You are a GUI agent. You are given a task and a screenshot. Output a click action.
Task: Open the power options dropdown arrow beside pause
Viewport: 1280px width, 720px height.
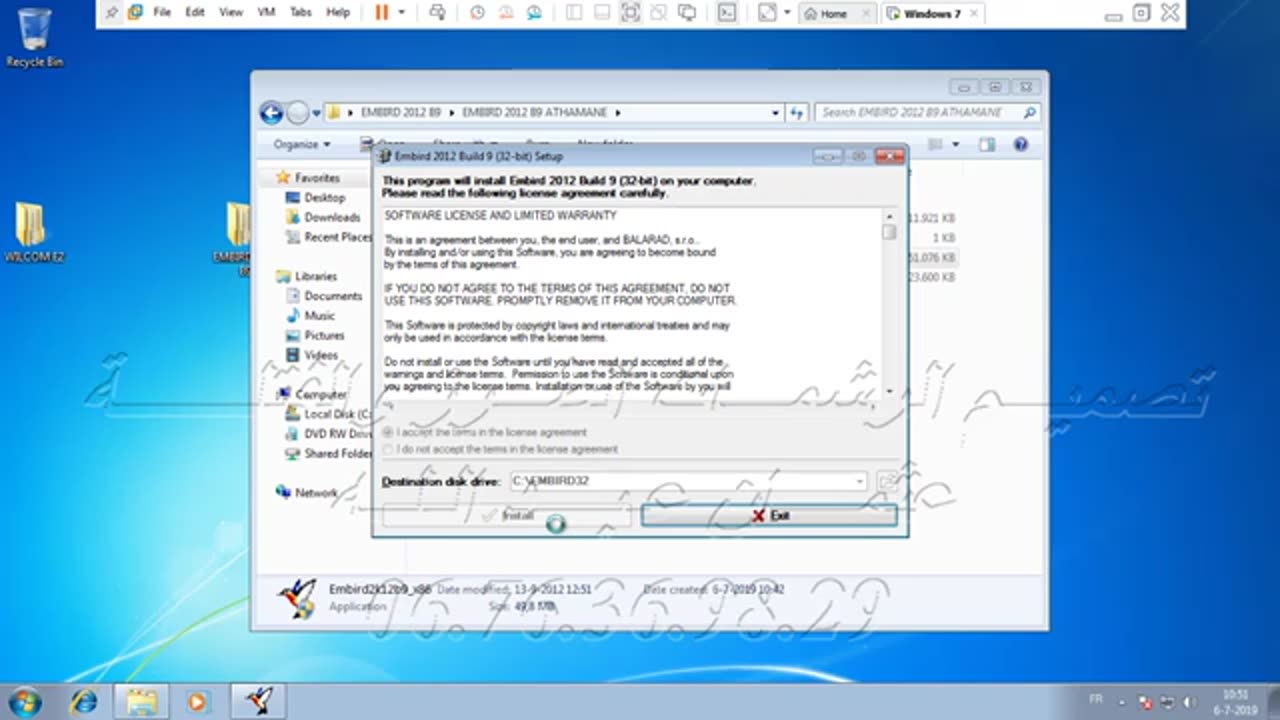click(402, 13)
